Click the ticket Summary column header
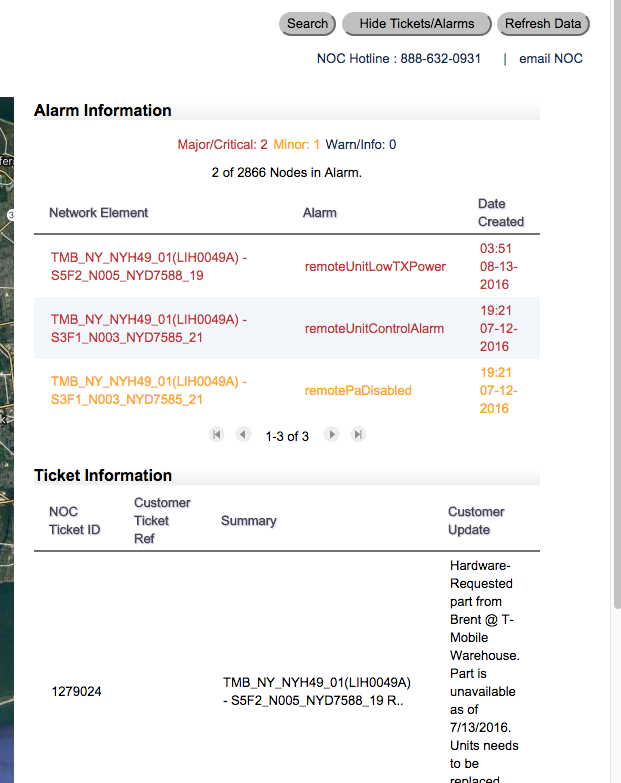The width and height of the screenshot is (621, 783). pyautogui.click(x=249, y=521)
